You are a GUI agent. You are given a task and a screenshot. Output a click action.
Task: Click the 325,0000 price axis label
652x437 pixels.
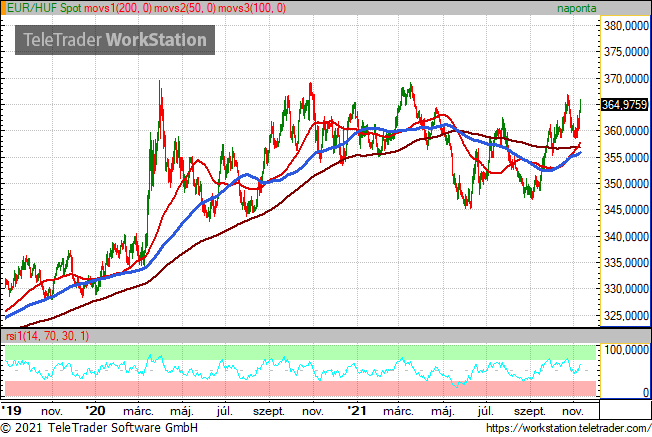[626, 316]
